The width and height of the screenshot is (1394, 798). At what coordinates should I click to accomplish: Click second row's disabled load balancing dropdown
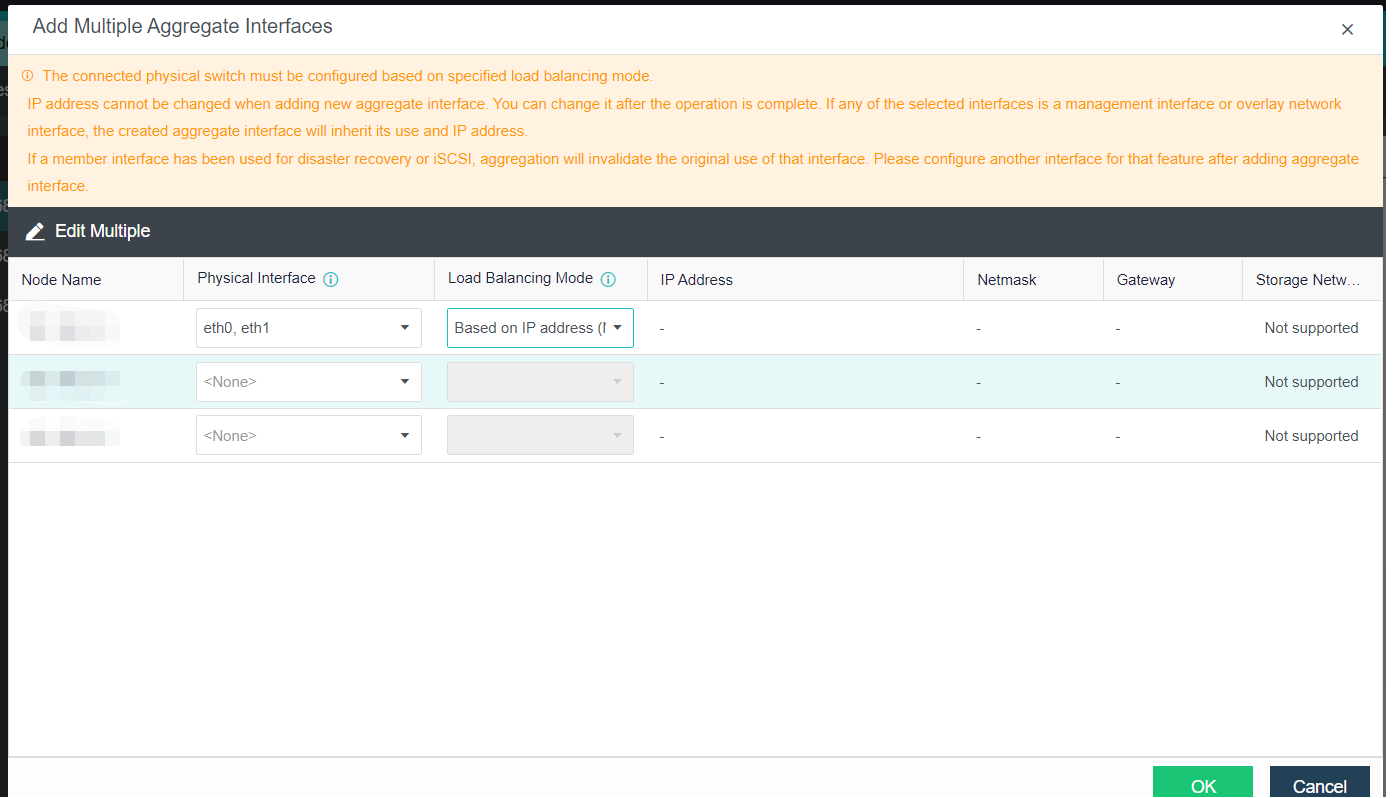click(x=540, y=382)
